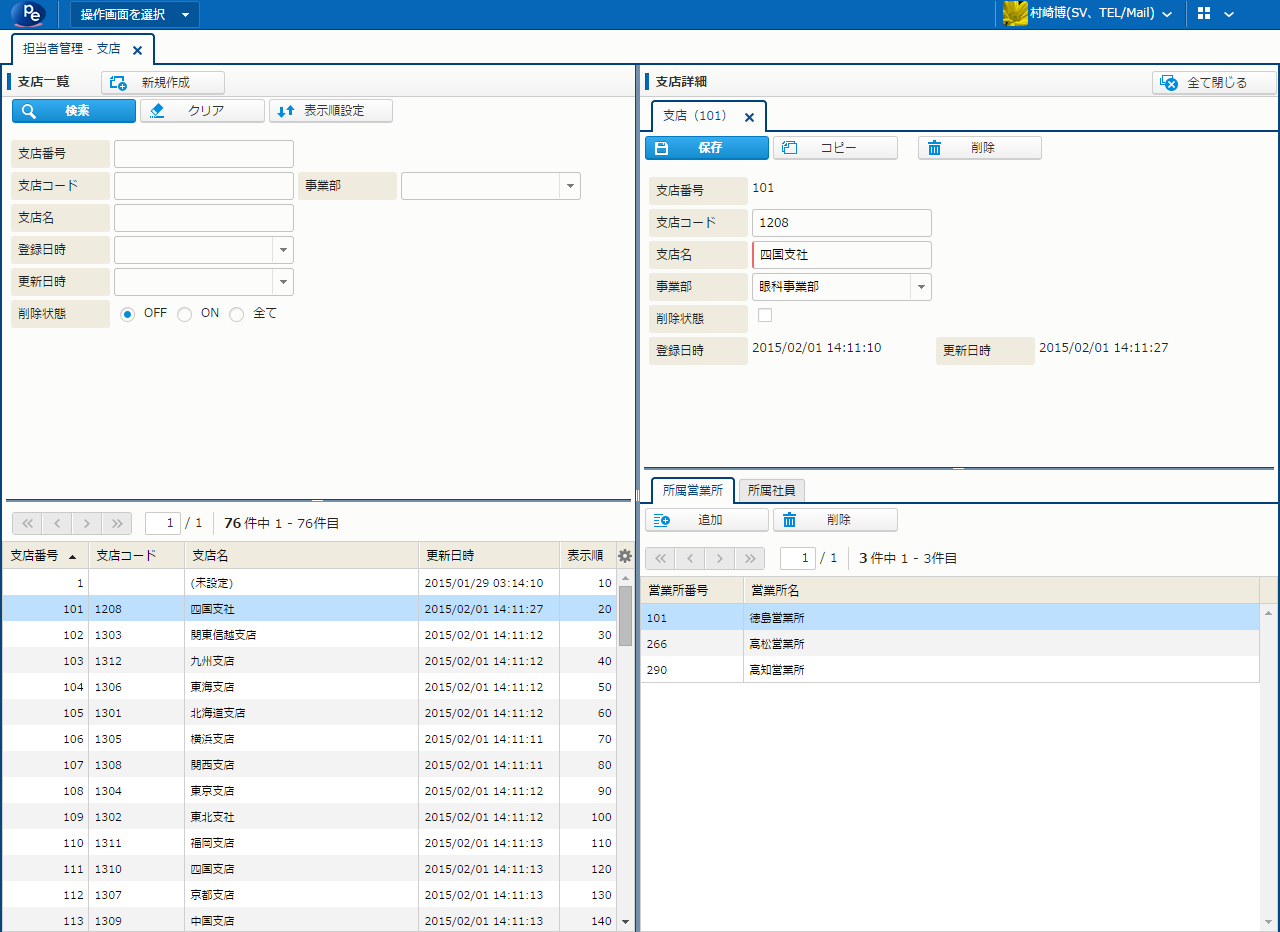Open the grid apps icon in header
This screenshot has height=932, width=1280.
[1204, 14]
